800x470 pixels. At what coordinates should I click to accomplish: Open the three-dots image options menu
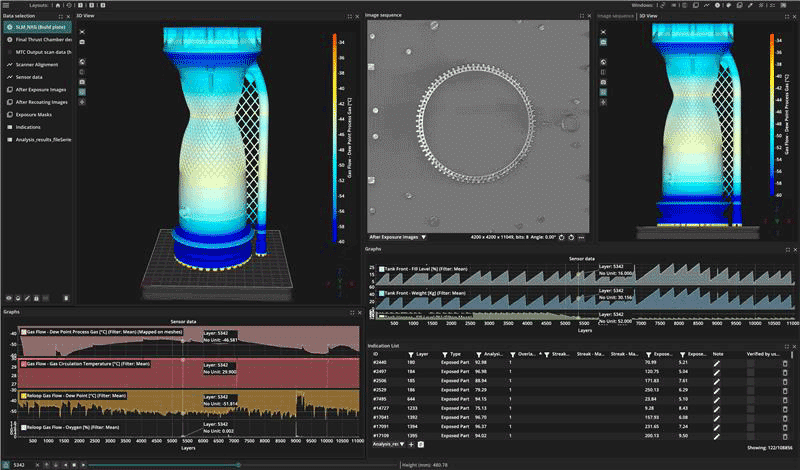click(582, 237)
